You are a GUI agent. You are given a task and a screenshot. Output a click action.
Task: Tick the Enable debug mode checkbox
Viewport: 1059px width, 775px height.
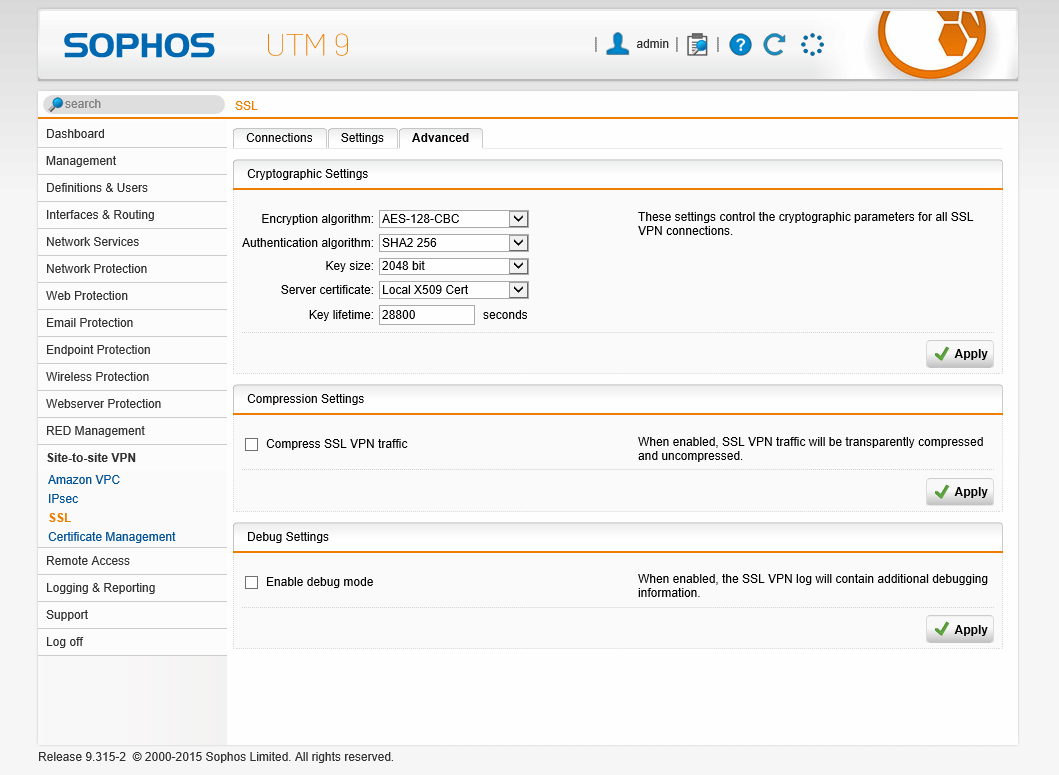coord(252,582)
